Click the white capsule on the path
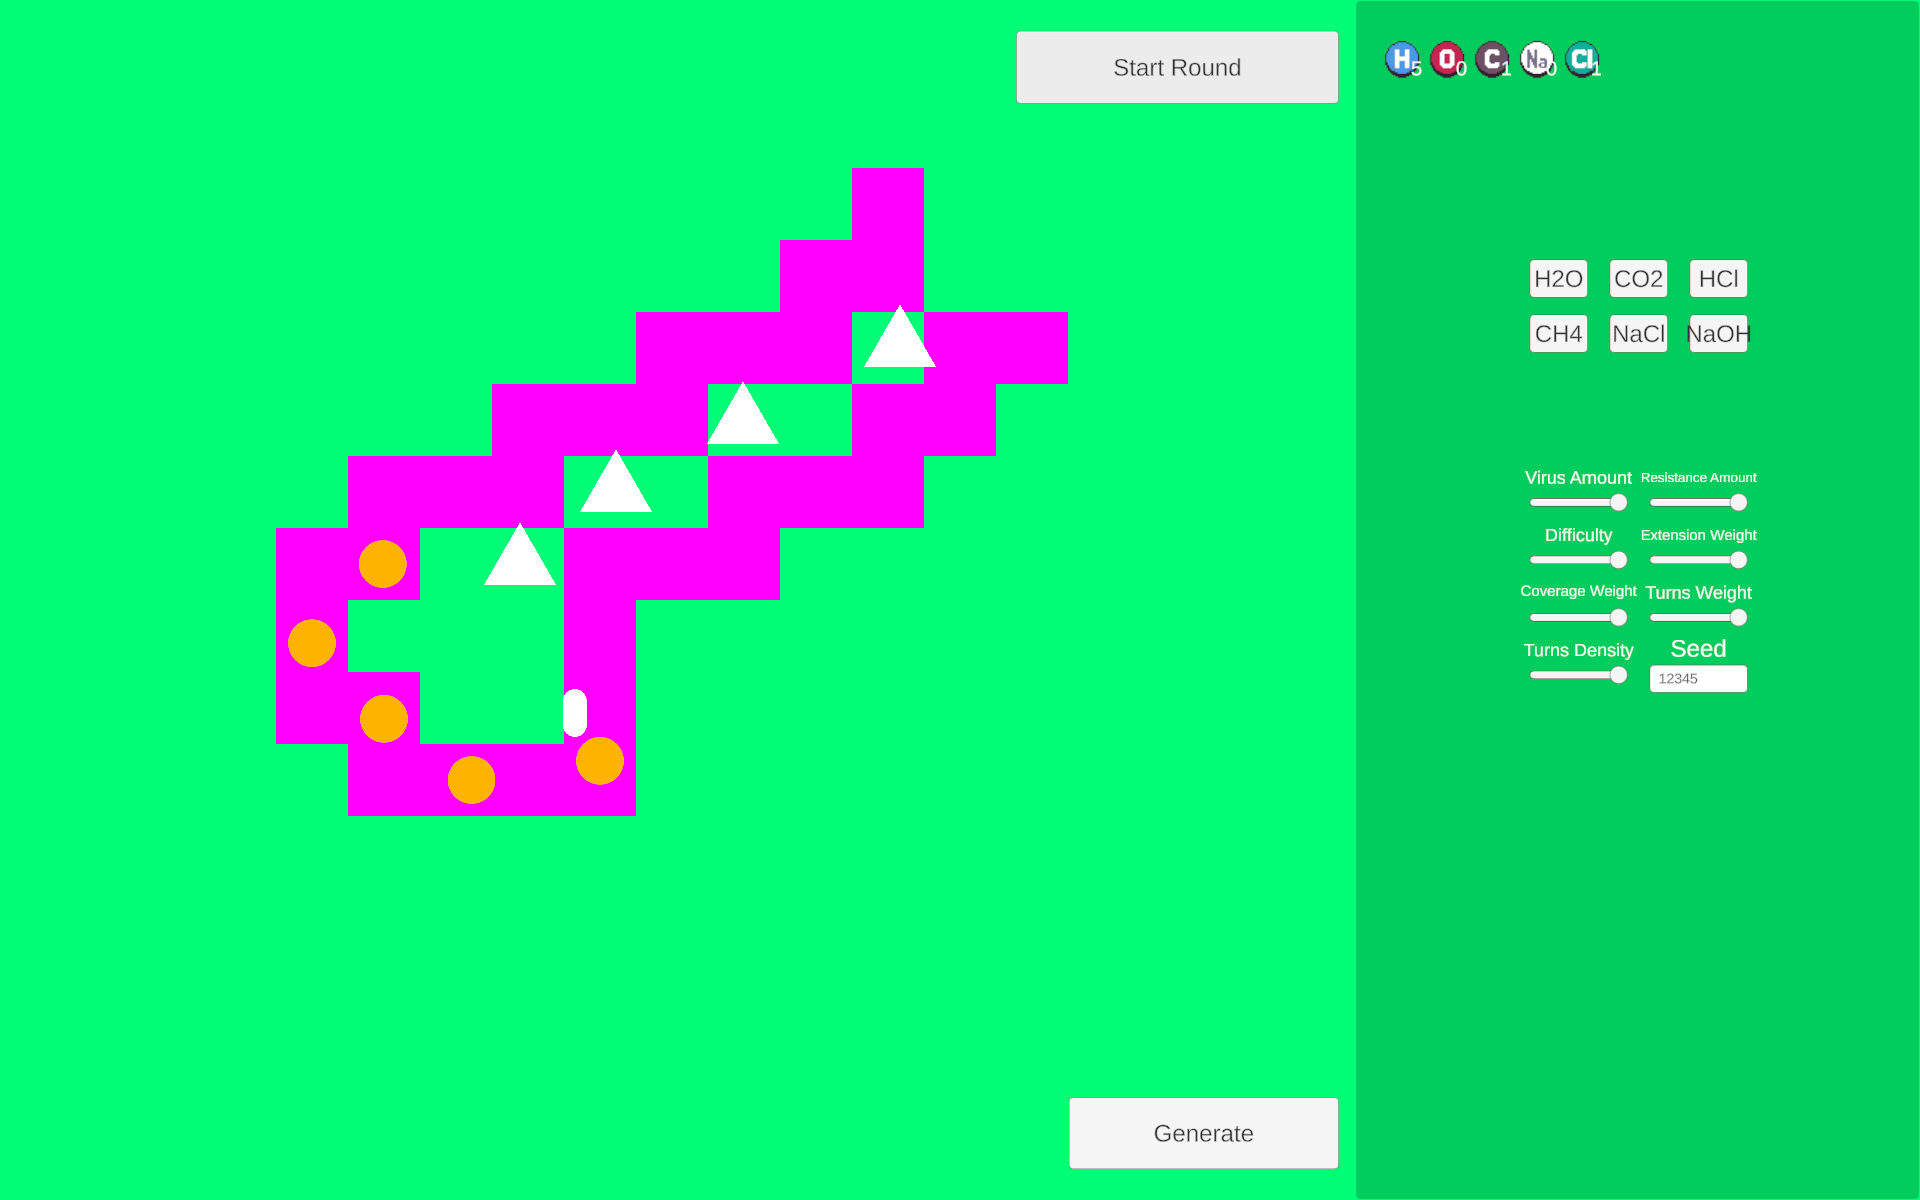The image size is (1920, 1200). tap(575, 713)
